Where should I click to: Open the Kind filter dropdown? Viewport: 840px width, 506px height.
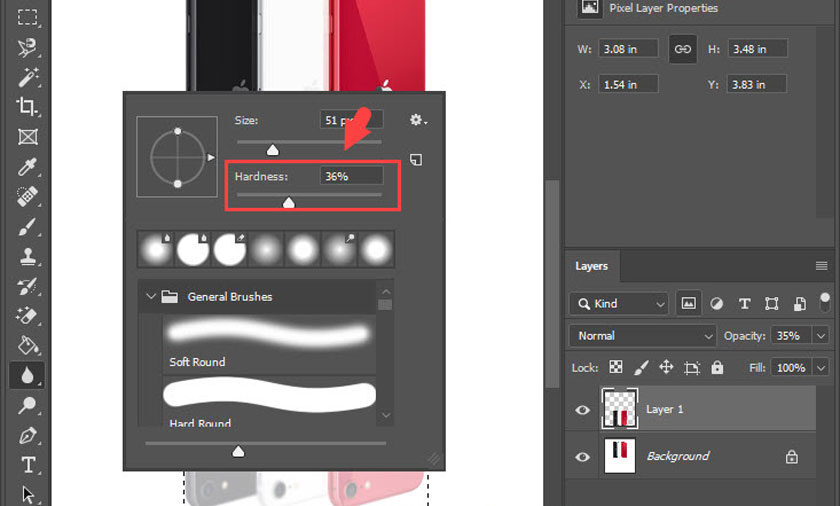pos(619,304)
